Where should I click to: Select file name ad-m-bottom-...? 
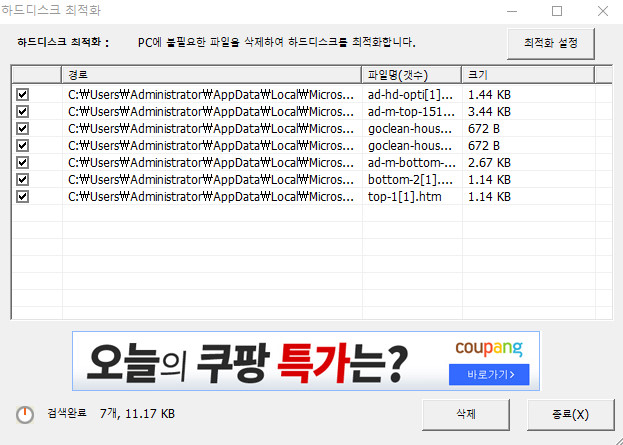click(x=412, y=163)
